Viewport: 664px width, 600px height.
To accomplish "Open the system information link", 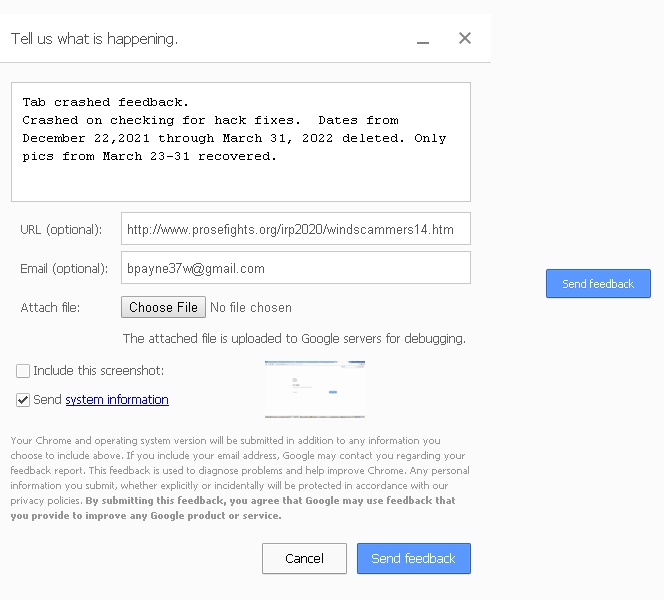I will tap(117, 399).
